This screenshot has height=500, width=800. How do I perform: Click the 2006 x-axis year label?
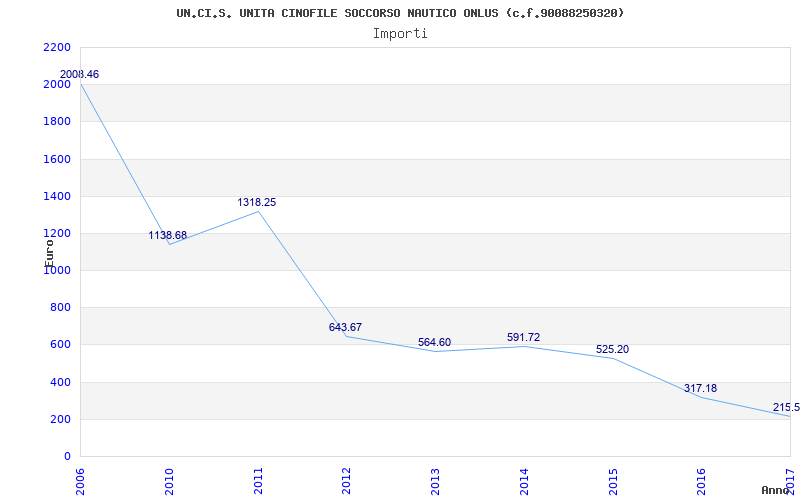(80, 481)
